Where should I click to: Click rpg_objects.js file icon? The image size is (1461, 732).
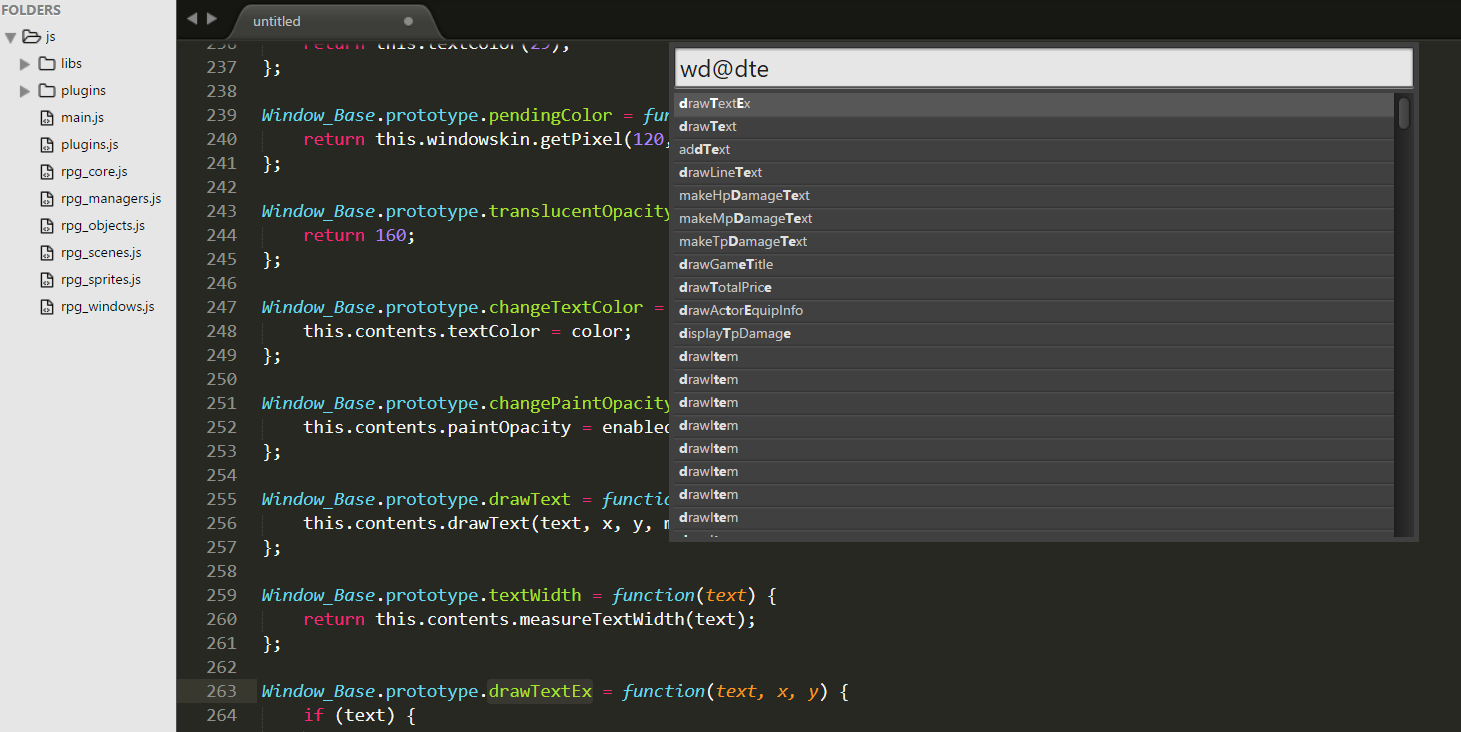[47, 226]
